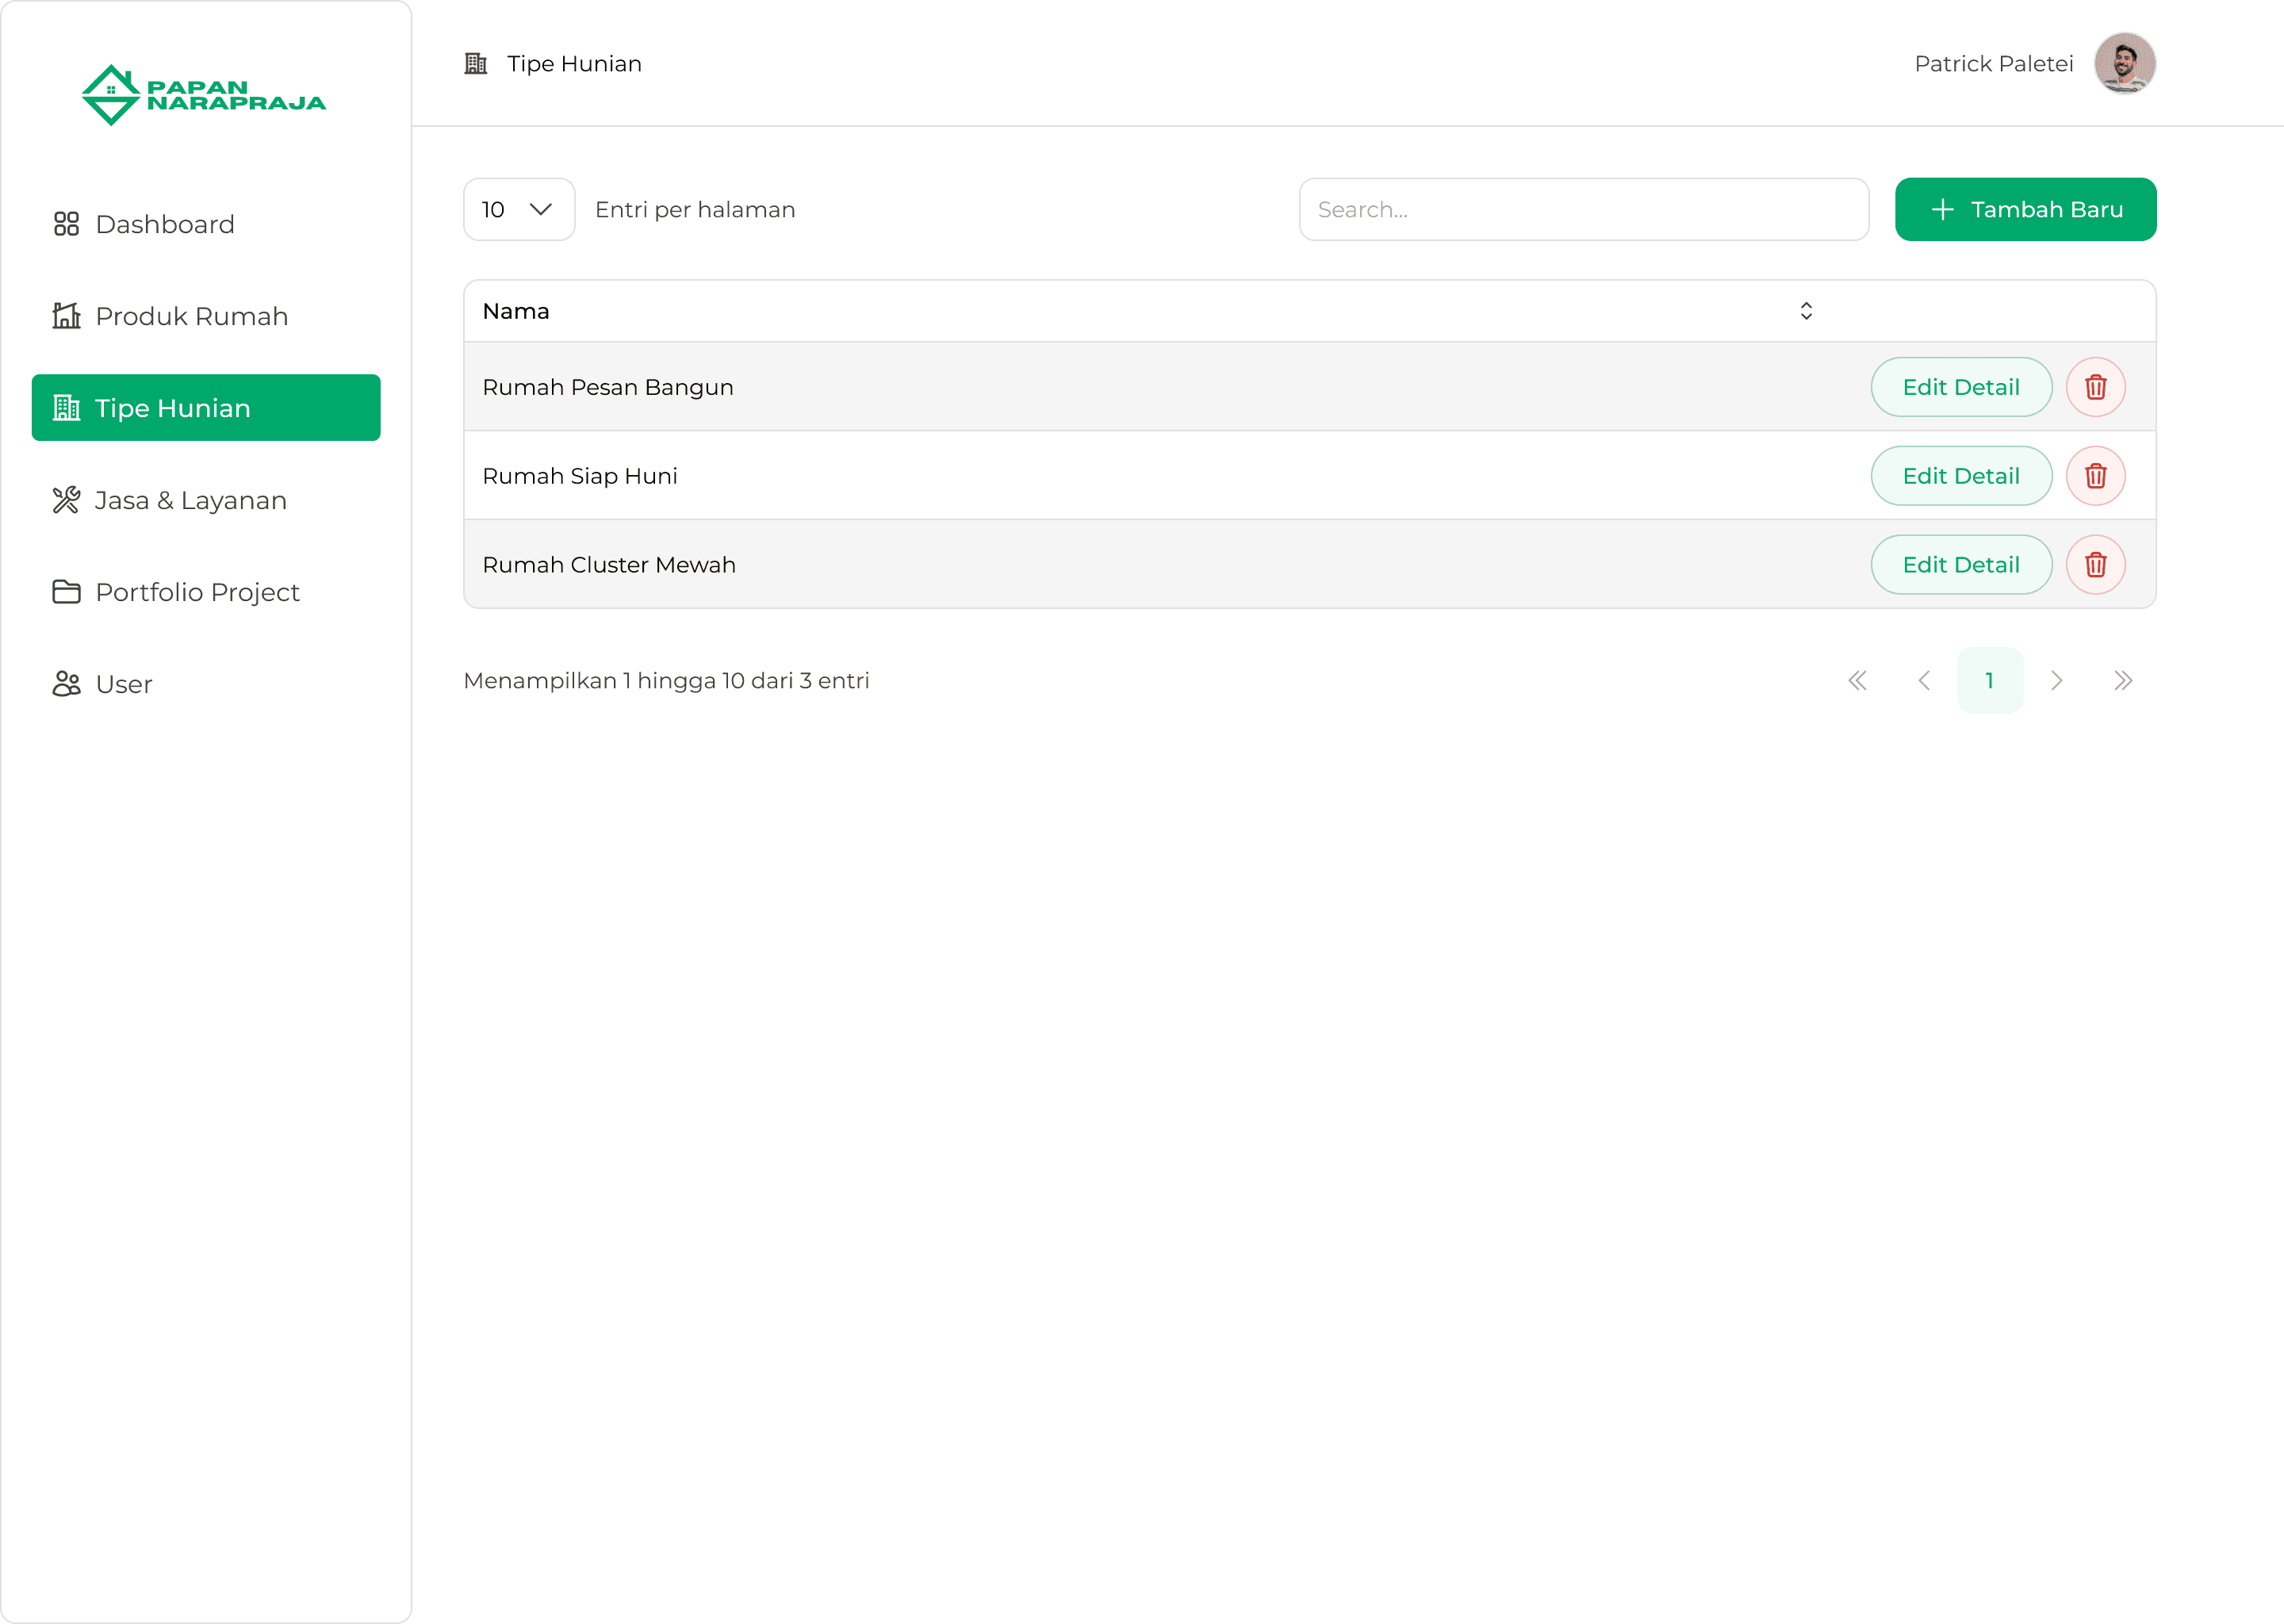Sort table by the Nama column arrows
The height and width of the screenshot is (1624, 2284).
(1805, 311)
